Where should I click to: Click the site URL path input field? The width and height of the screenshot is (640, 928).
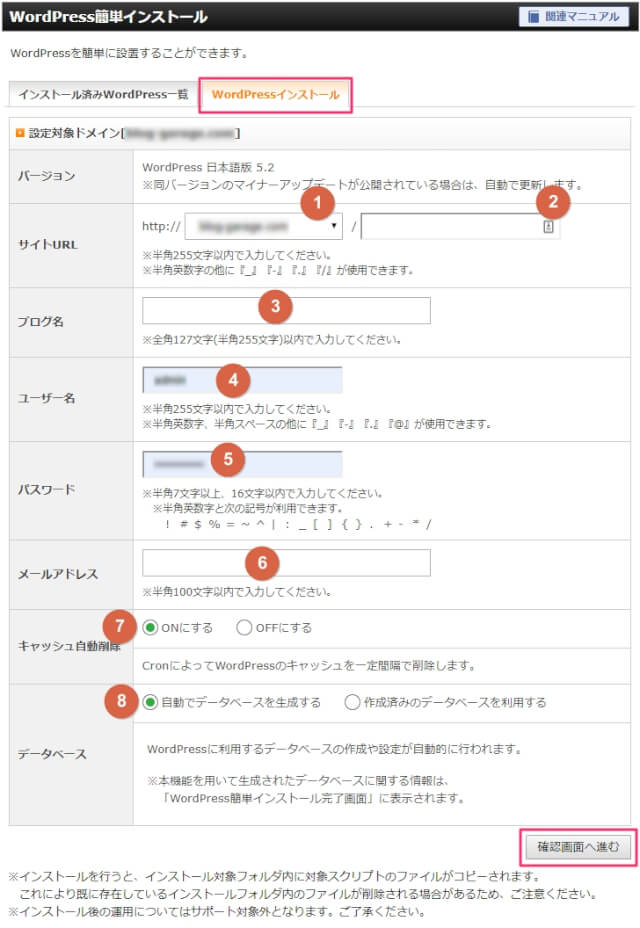point(461,226)
